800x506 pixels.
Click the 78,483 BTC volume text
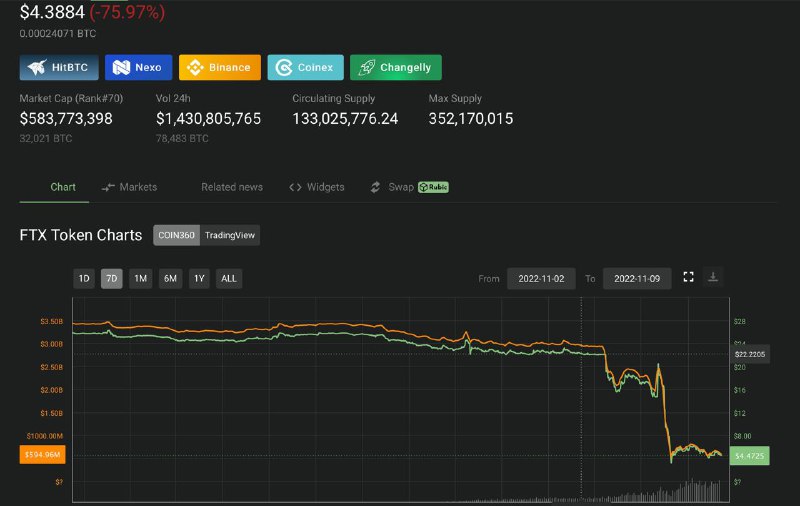pyautogui.click(x=182, y=138)
